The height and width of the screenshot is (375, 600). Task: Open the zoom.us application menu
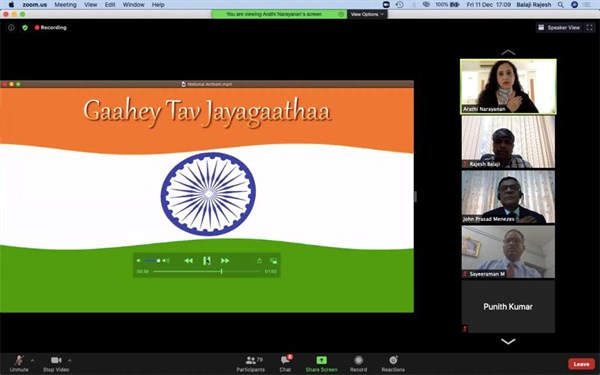35,5
